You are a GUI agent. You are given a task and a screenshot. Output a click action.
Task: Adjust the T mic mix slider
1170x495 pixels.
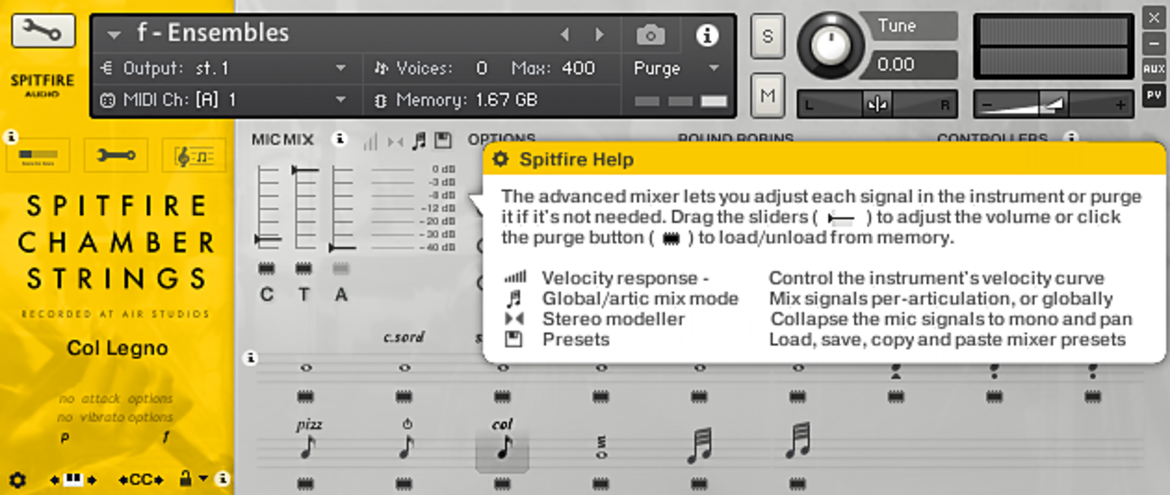(x=304, y=171)
